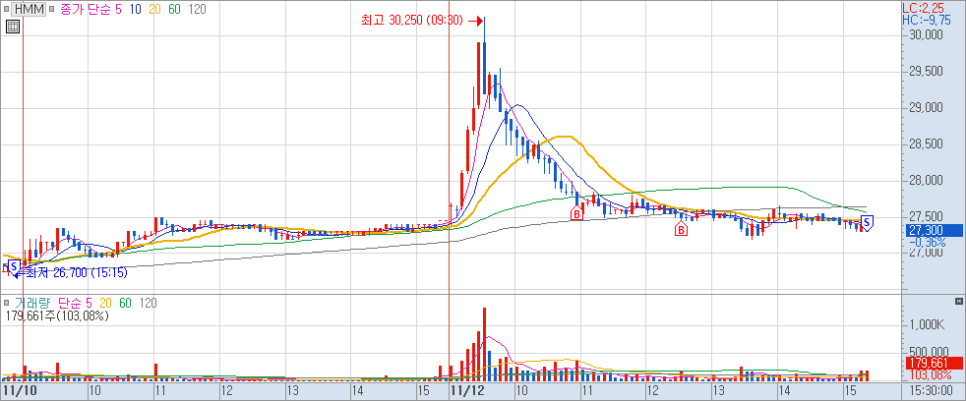The image size is (966, 401).
Task: Select the 10 moving average in price legend
Action: (134, 9)
